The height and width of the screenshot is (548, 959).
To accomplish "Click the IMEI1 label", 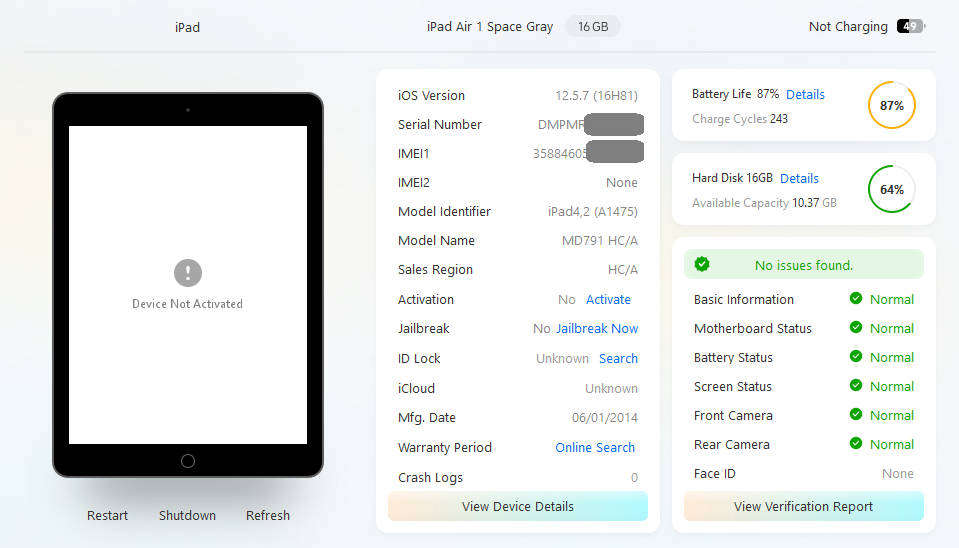I will click(413, 154).
